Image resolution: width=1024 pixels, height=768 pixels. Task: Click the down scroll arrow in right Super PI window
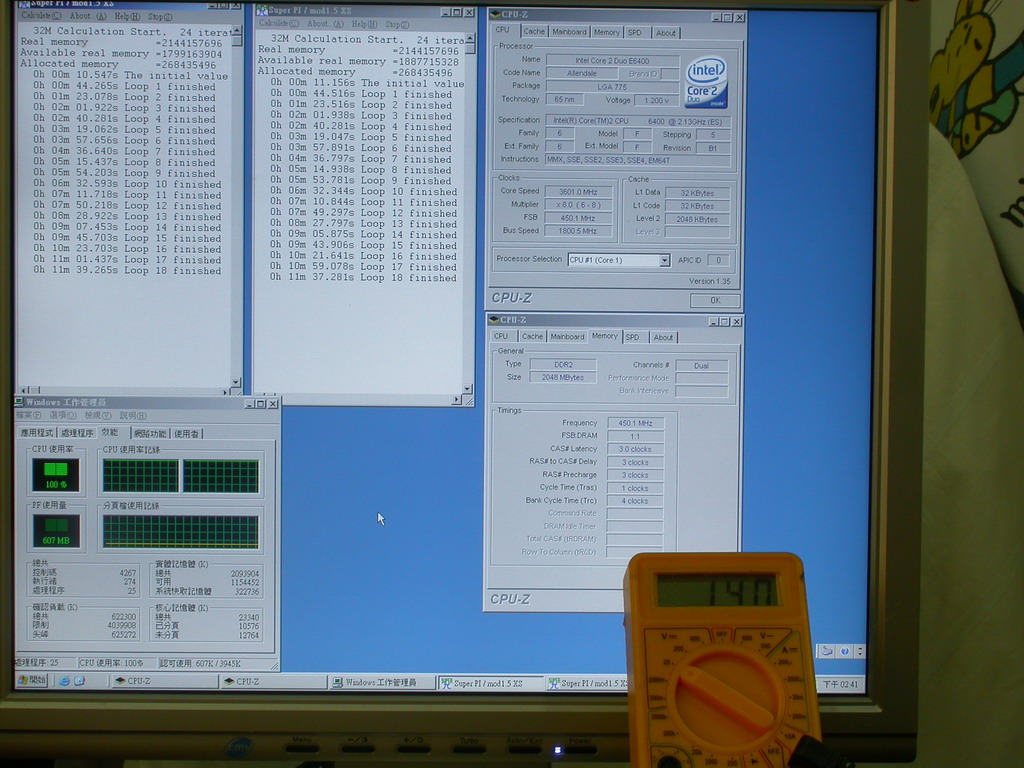(468, 389)
